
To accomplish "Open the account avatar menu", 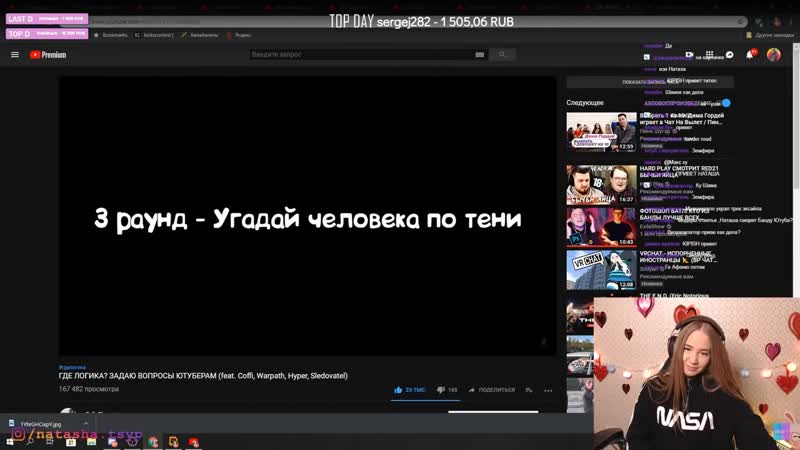I will [773, 55].
